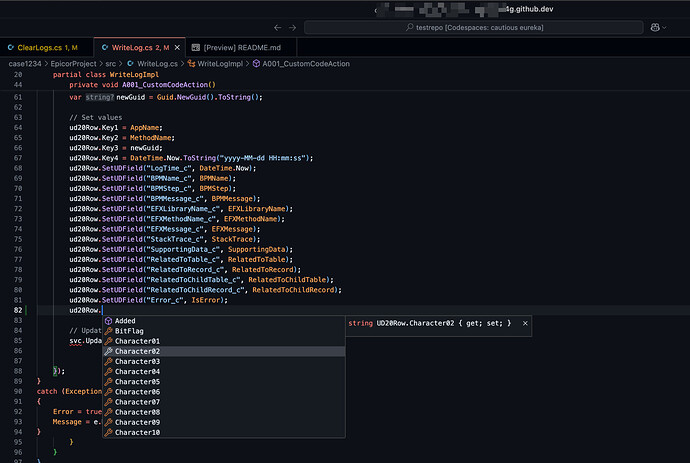
Task: Open A001_CustomCodeAction method breadcrumb
Action: coord(306,64)
